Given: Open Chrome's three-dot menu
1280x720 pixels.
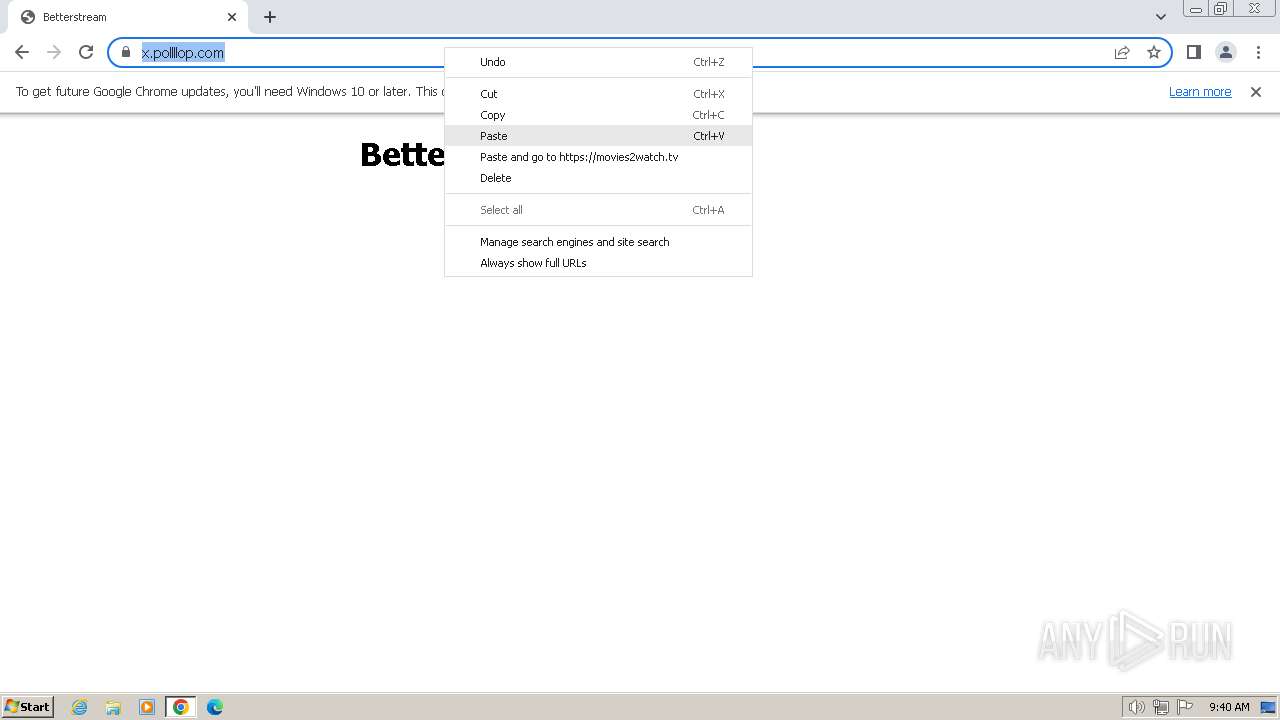Looking at the screenshot, I should click(x=1258, y=52).
